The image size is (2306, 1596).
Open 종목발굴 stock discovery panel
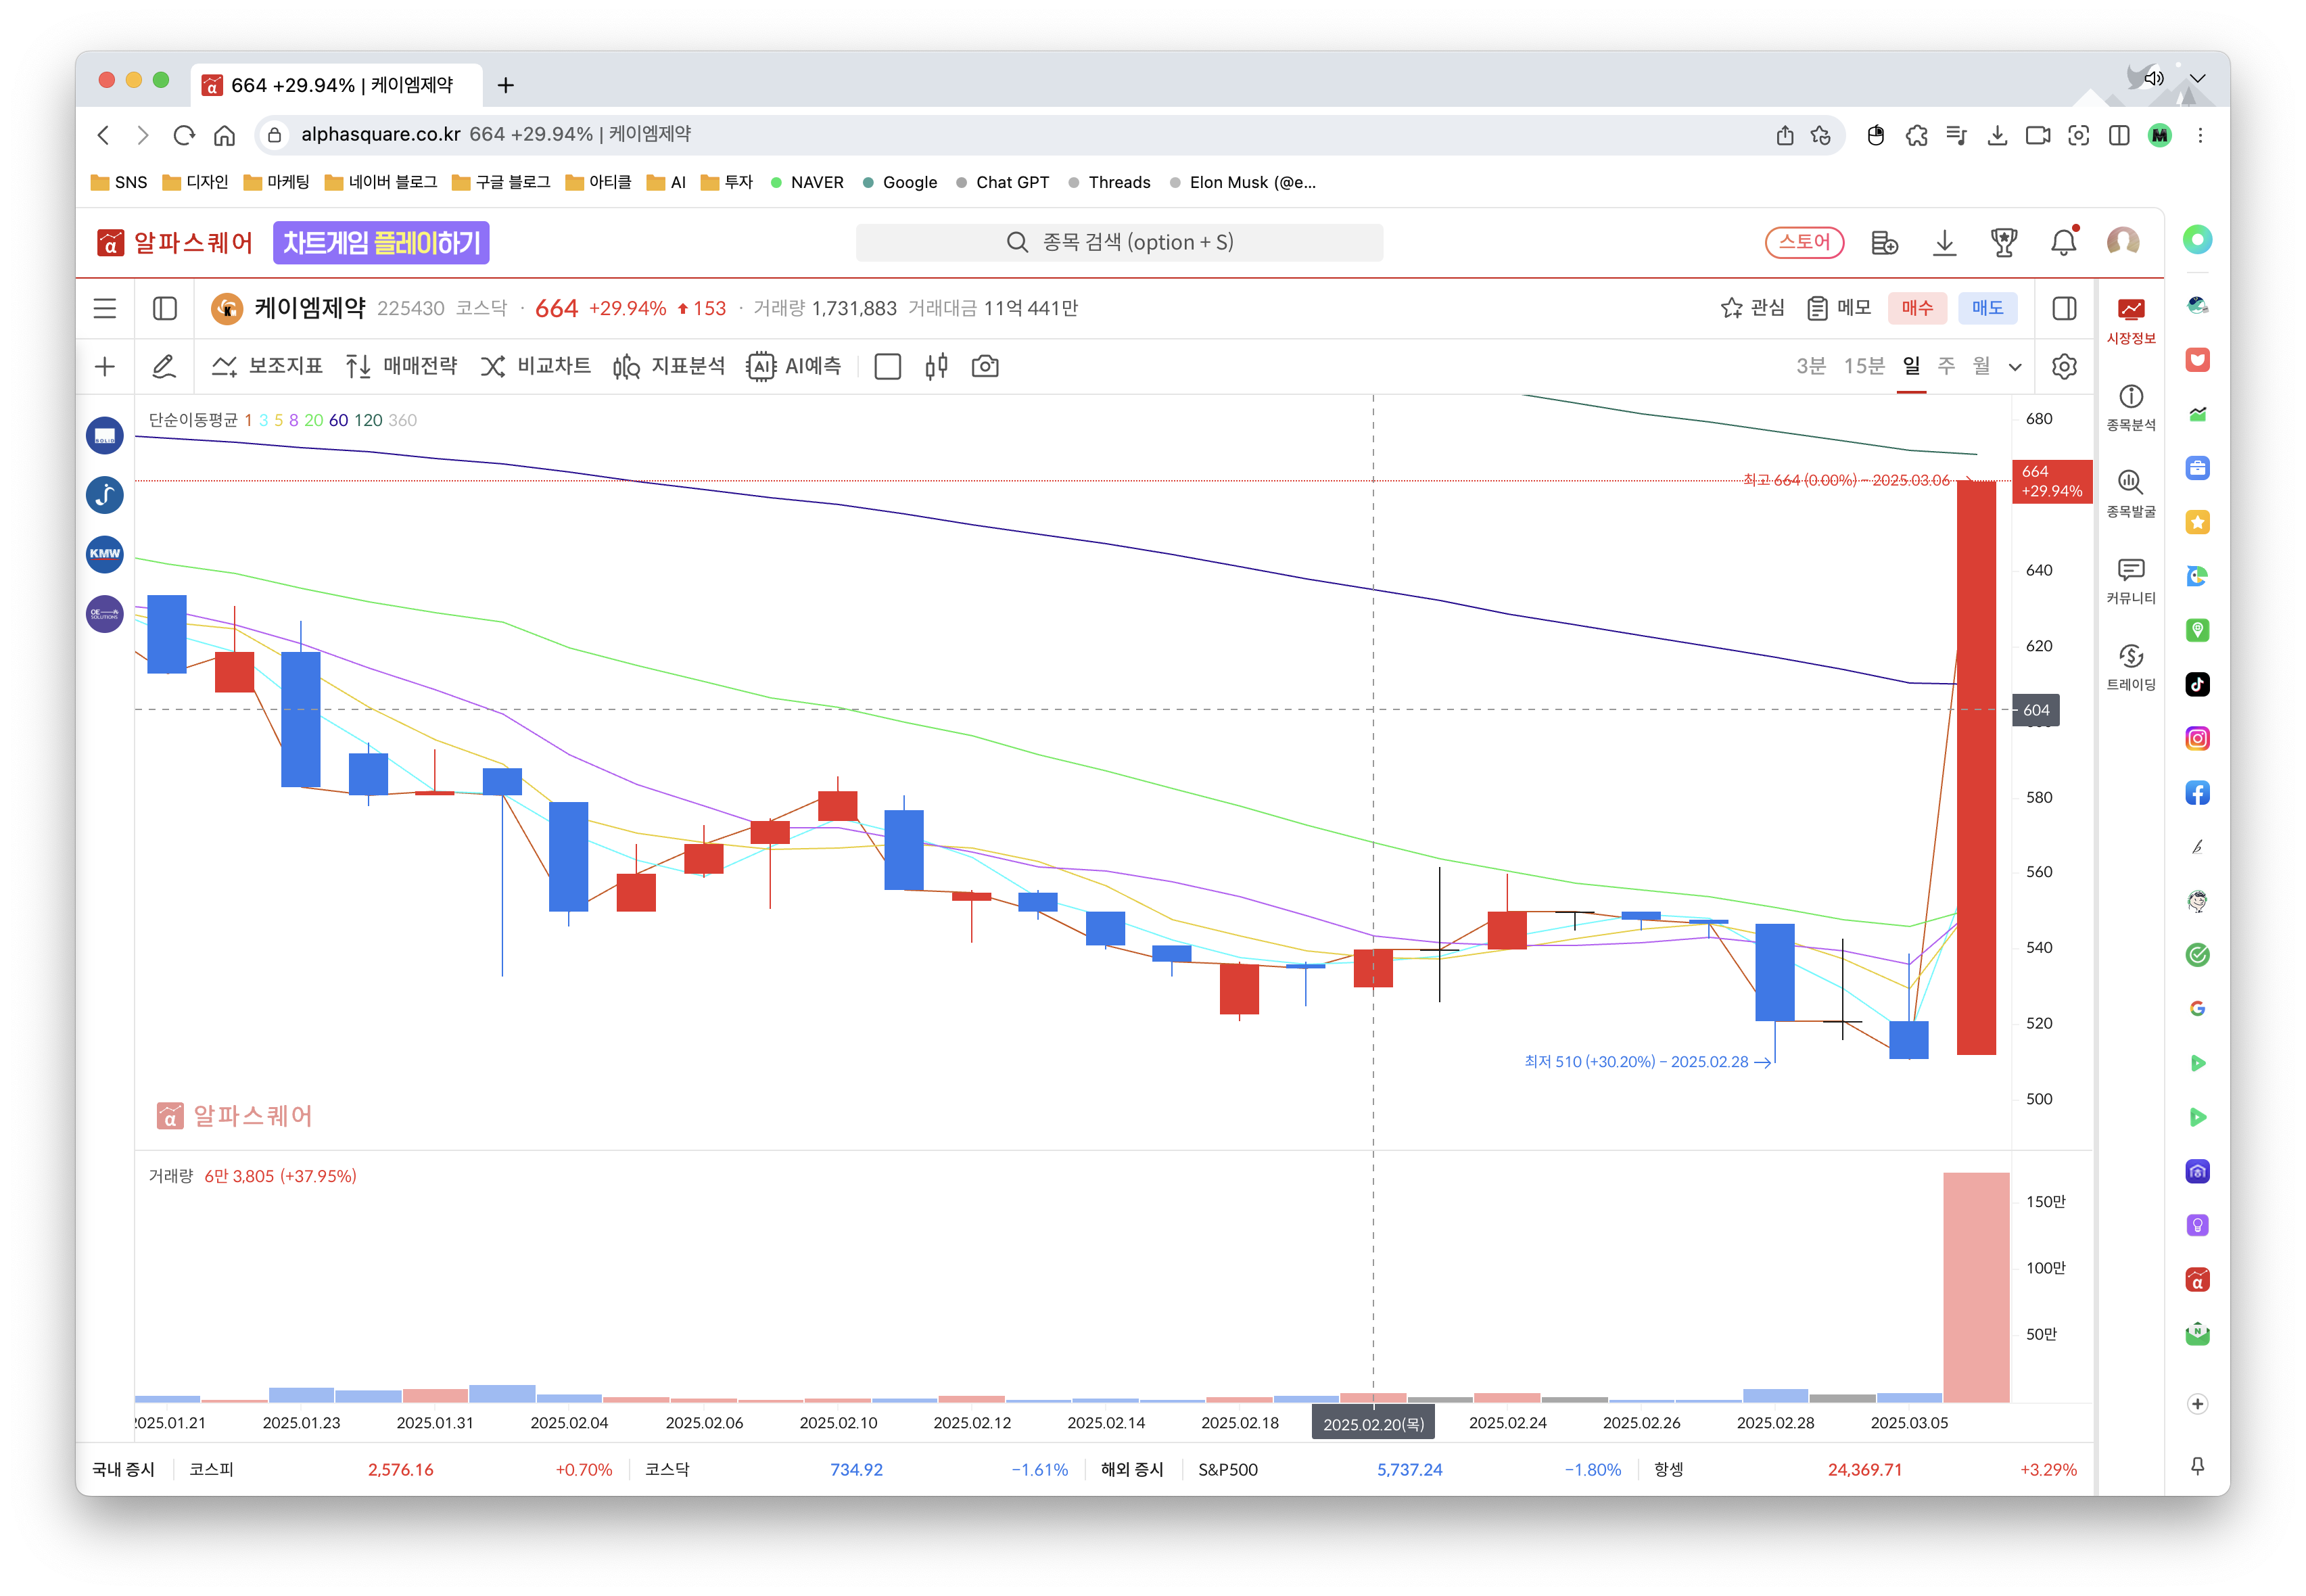pyautogui.click(x=2131, y=494)
